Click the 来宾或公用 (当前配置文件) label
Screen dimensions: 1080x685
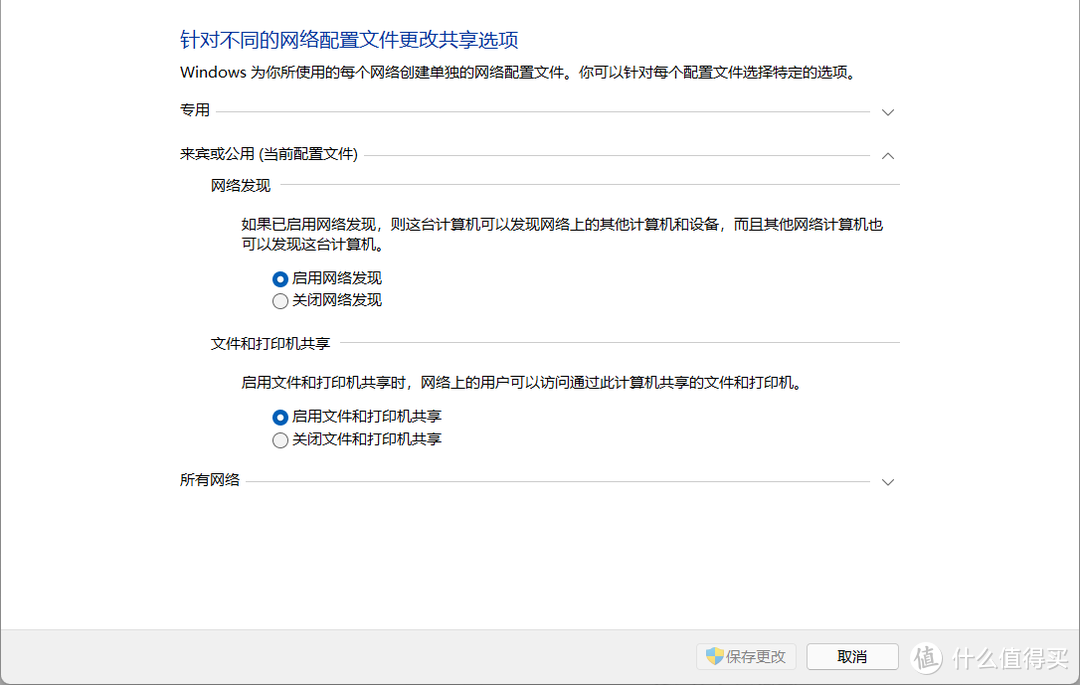pos(269,154)
